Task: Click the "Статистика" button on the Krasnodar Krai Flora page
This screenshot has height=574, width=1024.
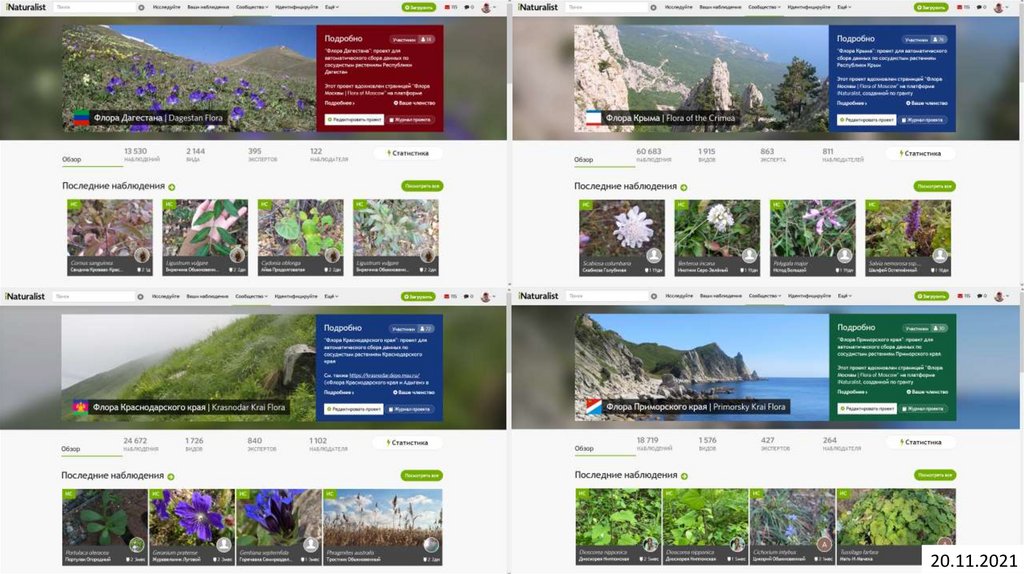Action: point(409,442)
